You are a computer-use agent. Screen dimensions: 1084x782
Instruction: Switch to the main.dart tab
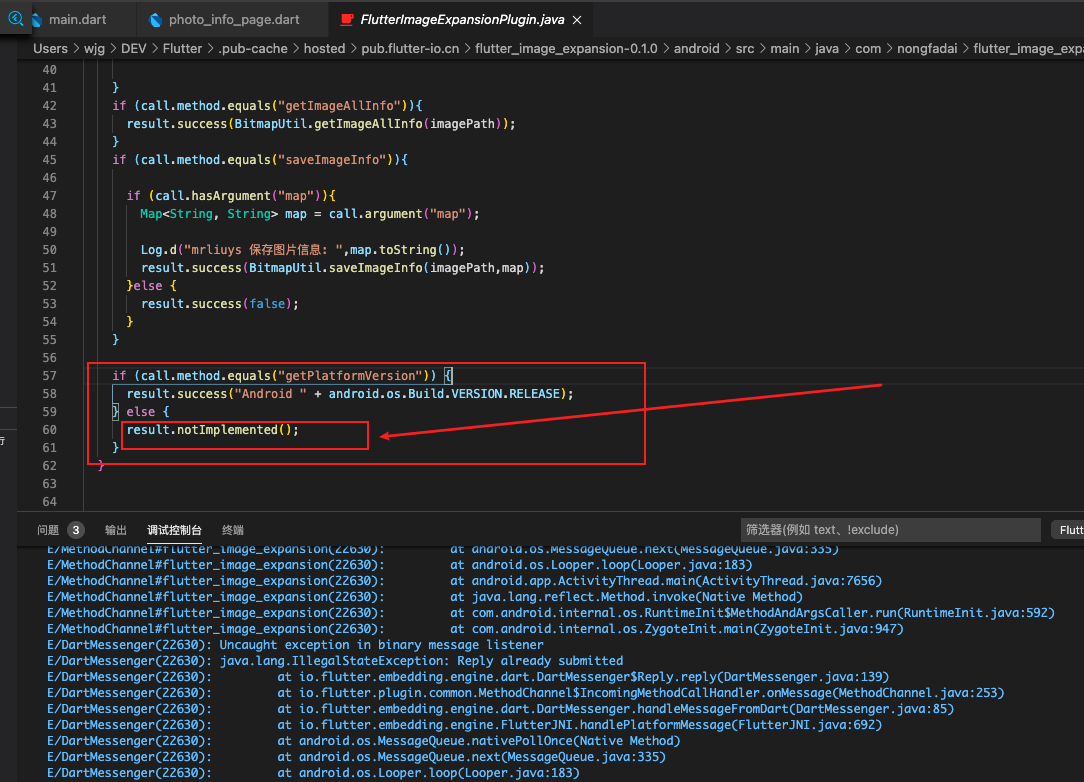pyautogui.click(x=80, y=18)
